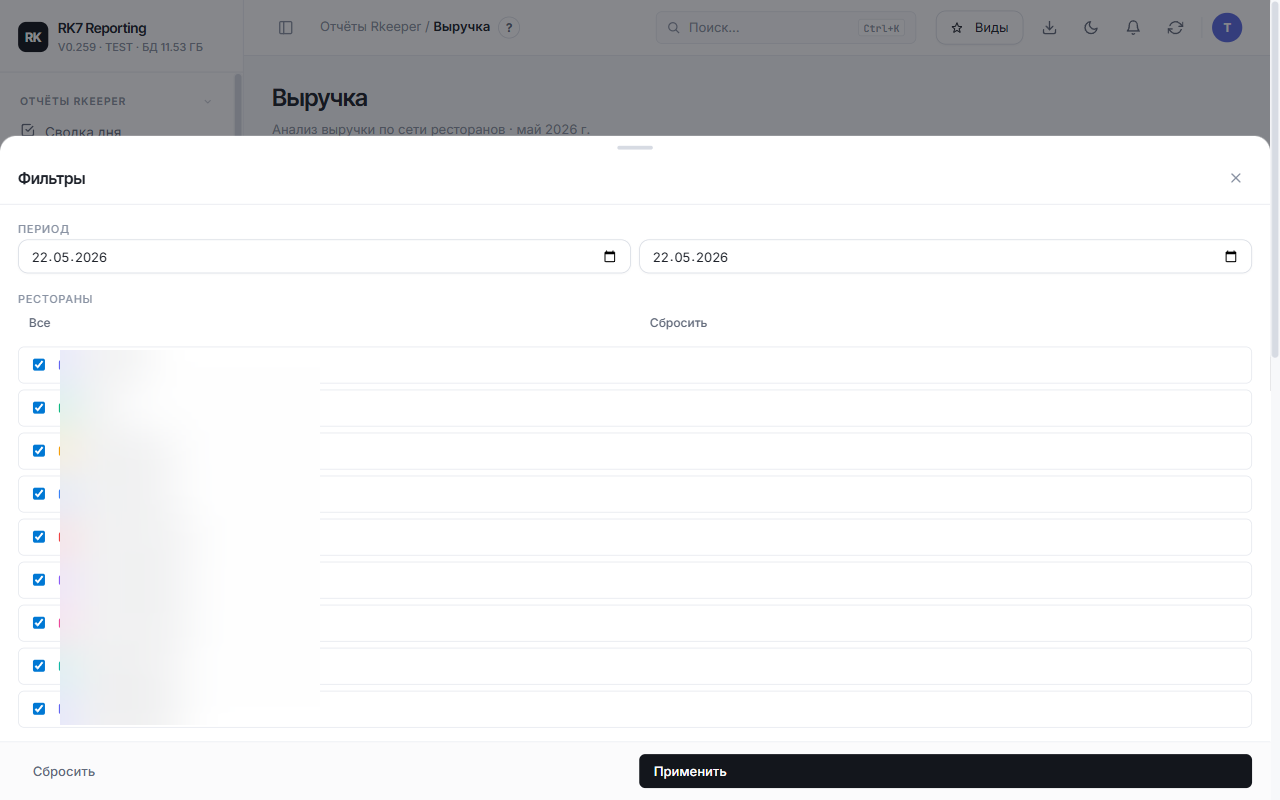Toggle the fifth restaurant checkbox
This screenshot has width=1280, height=800.
39,537
